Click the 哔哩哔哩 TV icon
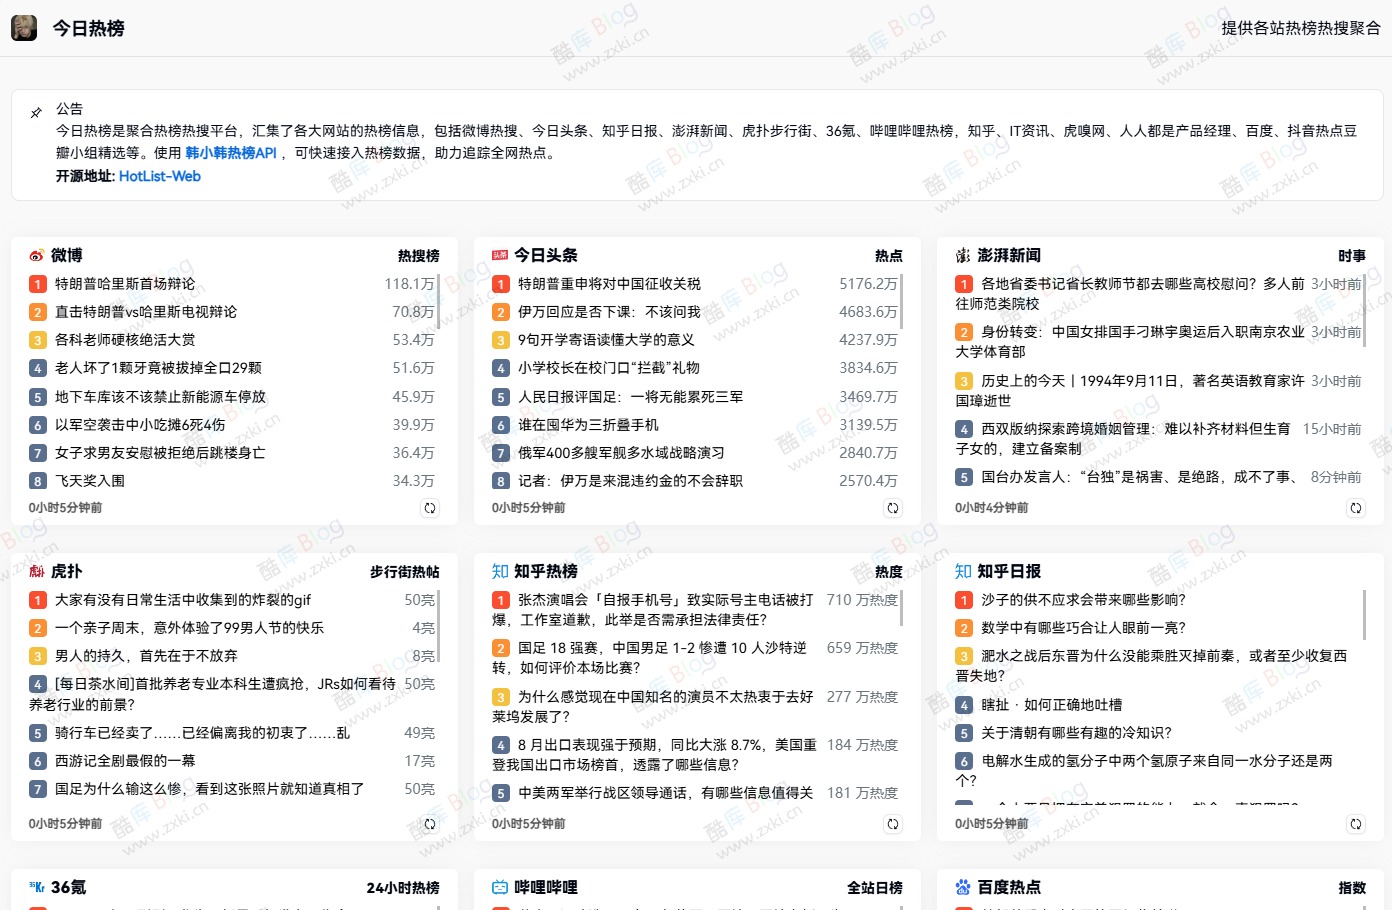The image size is (1392, 910). tap(497, 886)
